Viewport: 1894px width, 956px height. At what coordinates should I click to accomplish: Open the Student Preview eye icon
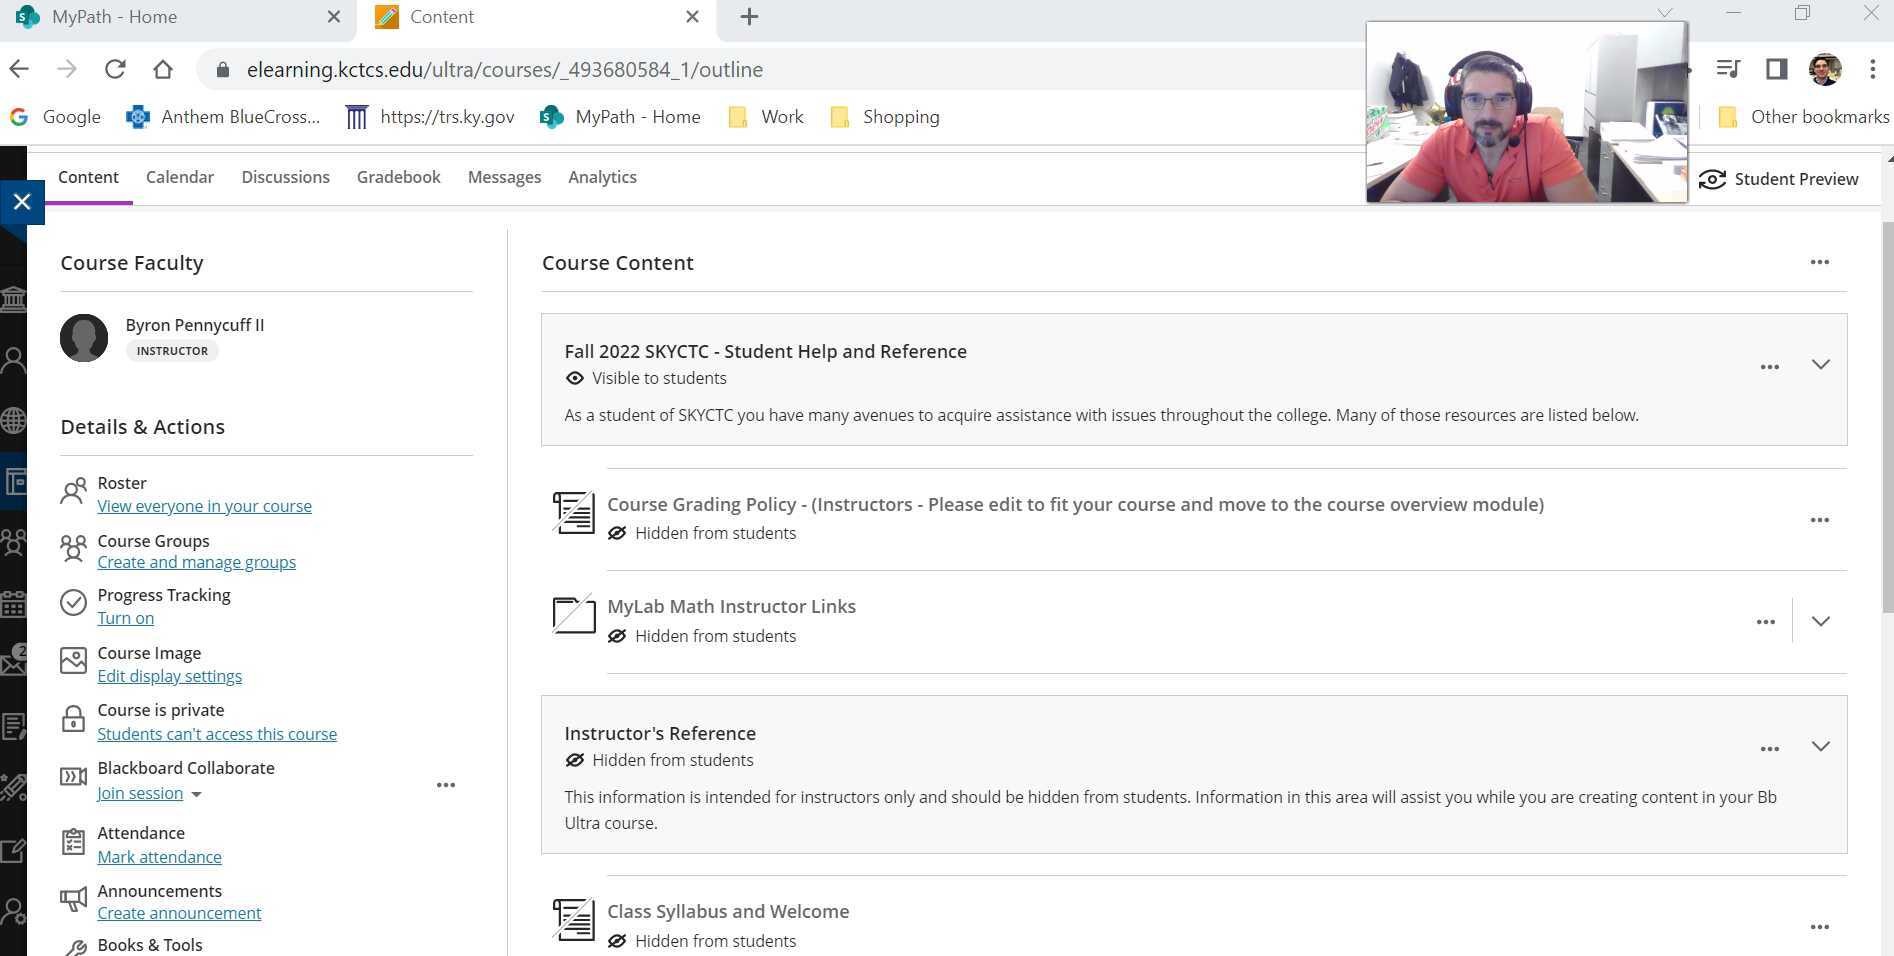point(1713,179)
